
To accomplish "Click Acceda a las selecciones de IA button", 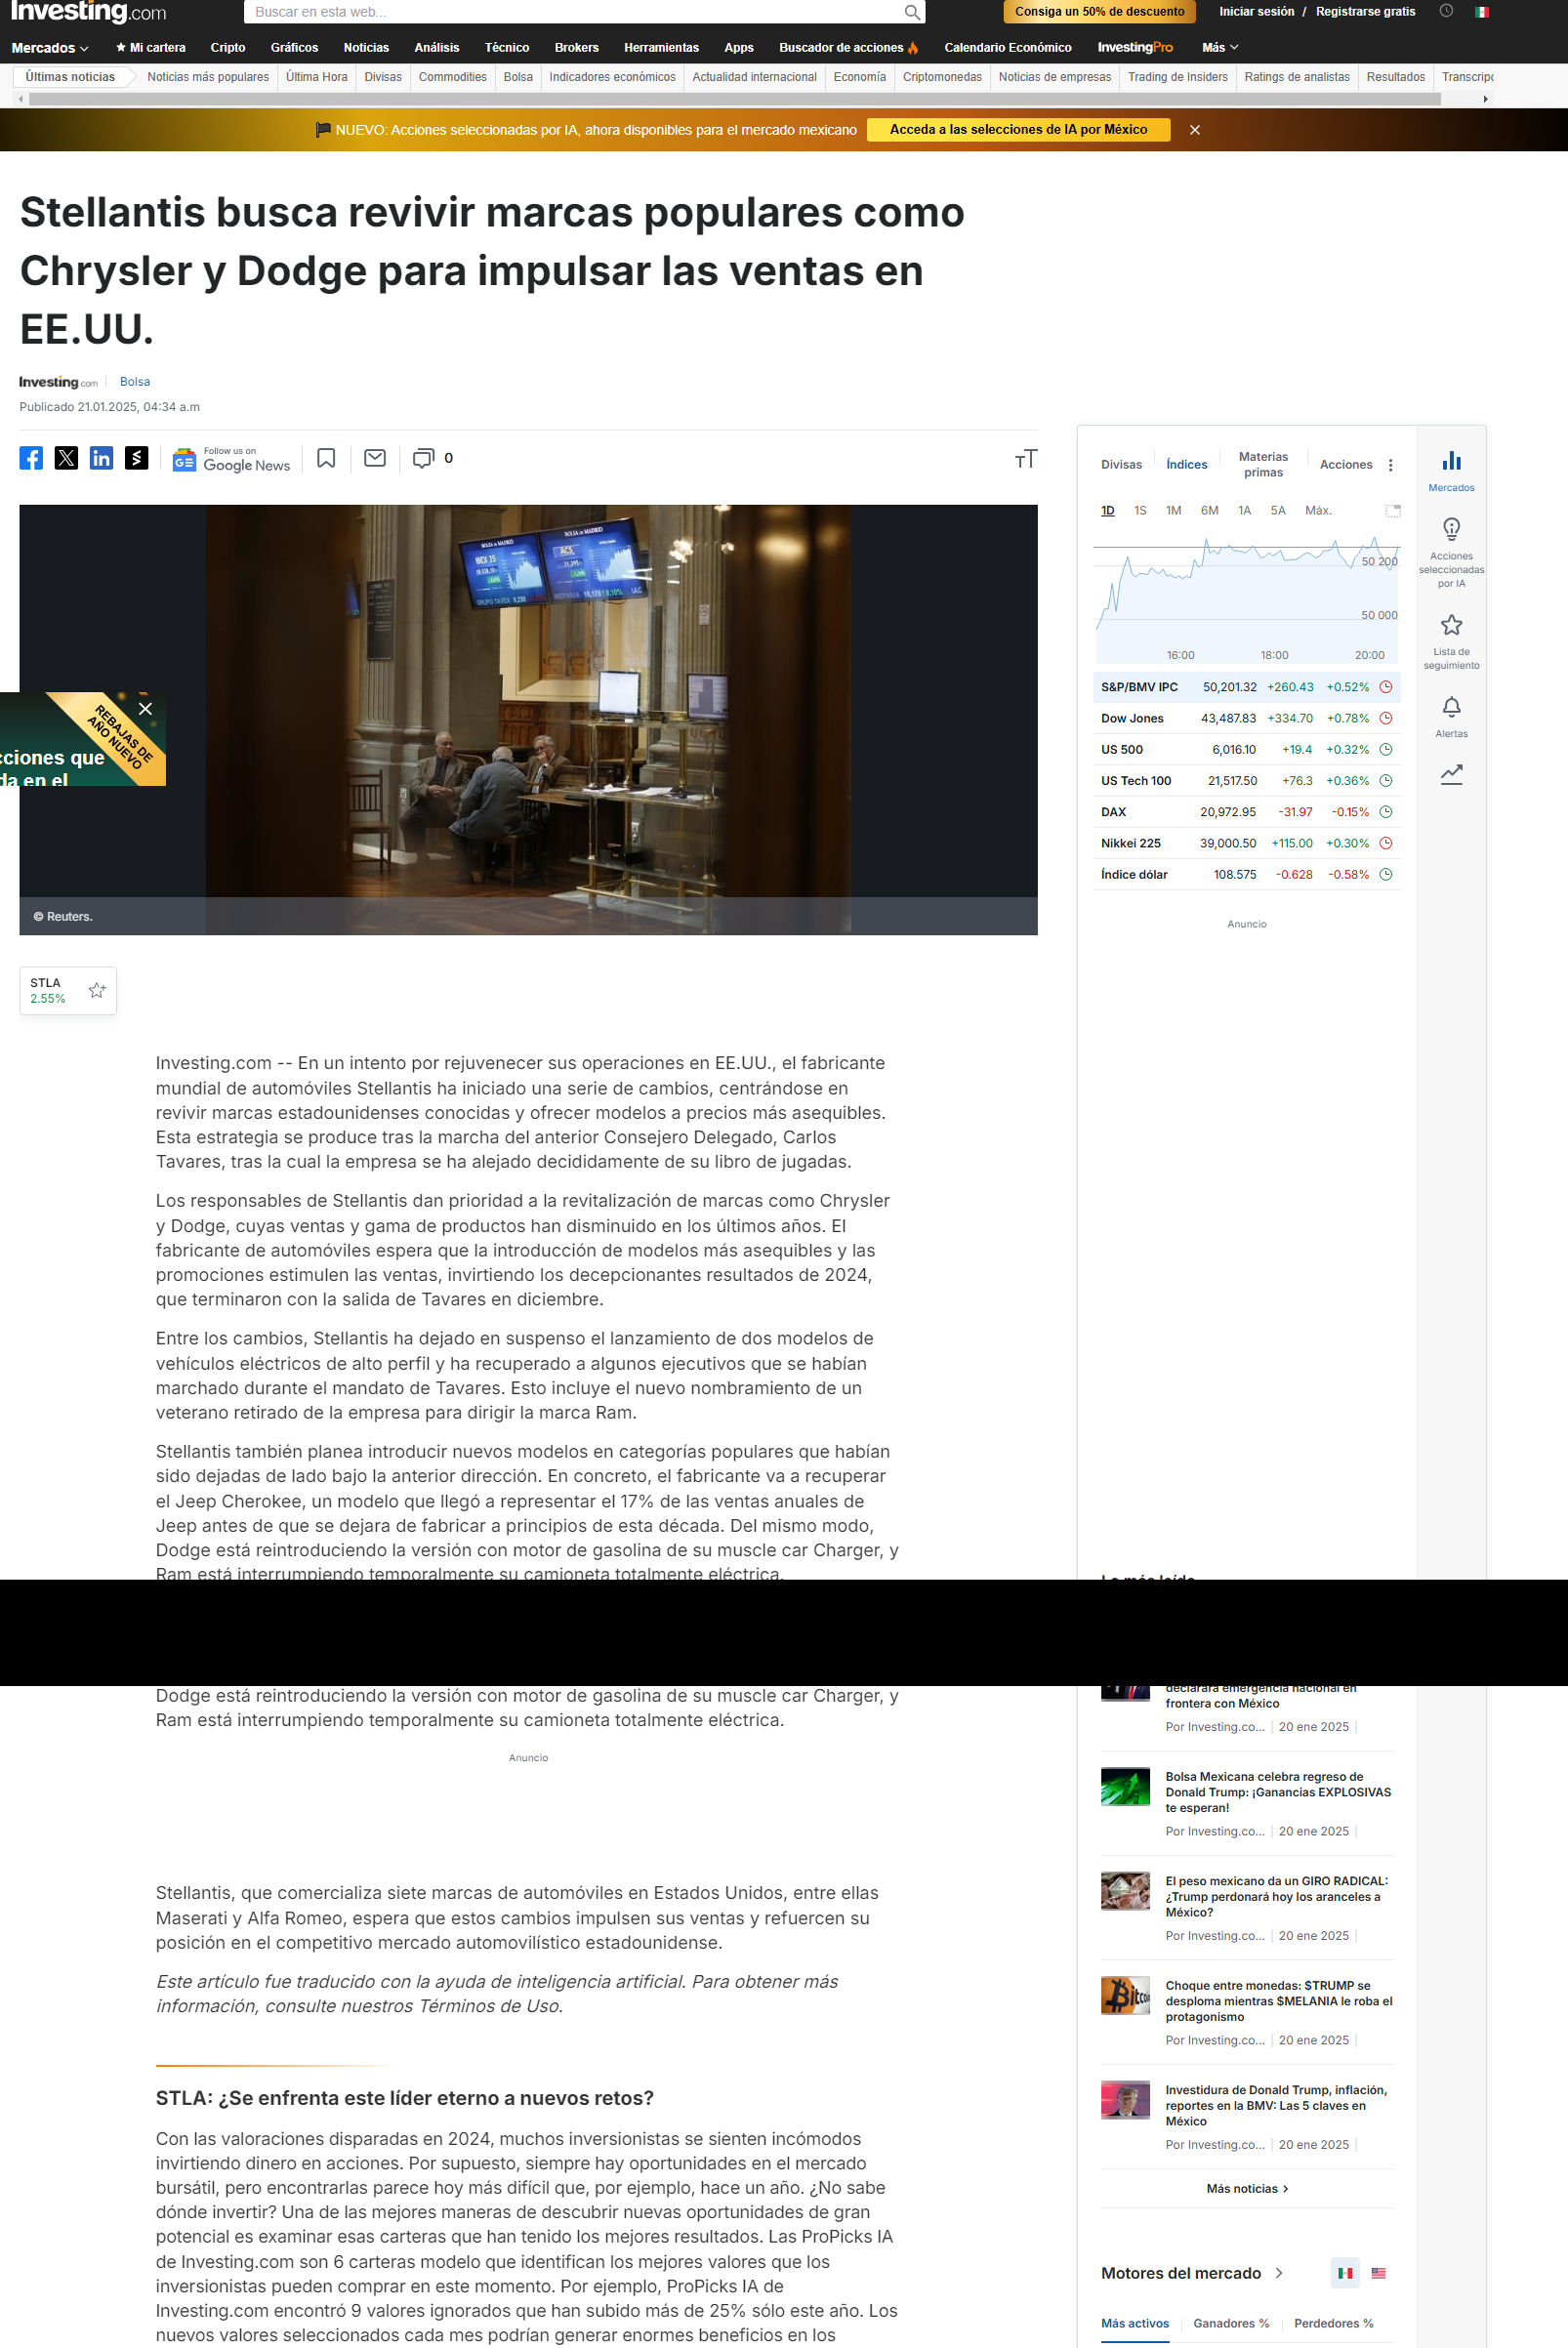I will click(x=1018, y=130).
